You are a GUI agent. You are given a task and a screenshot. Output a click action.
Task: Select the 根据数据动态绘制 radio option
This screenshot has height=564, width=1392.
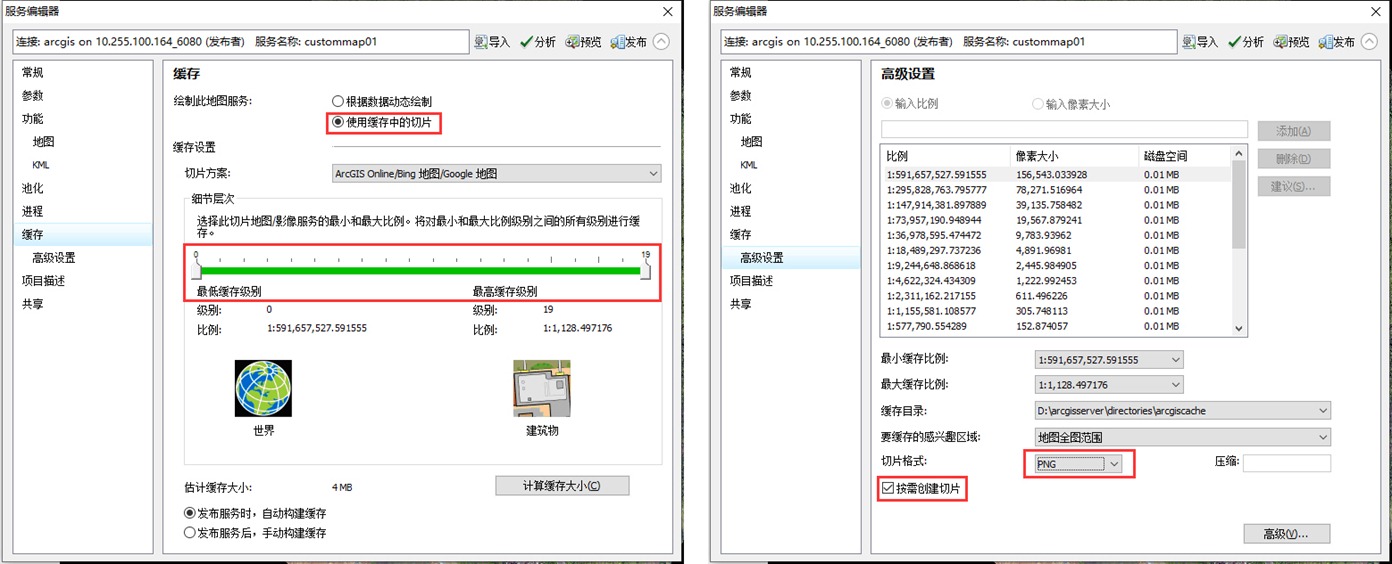click(x=338, y=102)
